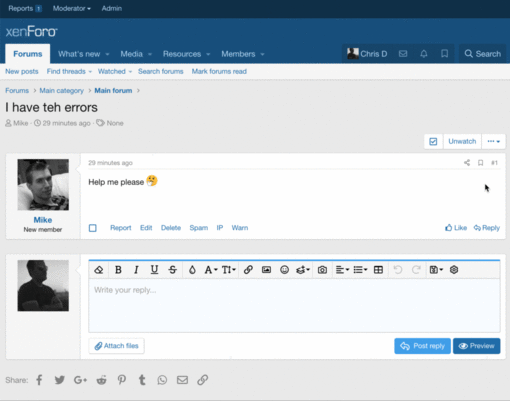Toggle the thread selection checkbox near Unwatch
This screenshot has width=510, height=401.
433,141
